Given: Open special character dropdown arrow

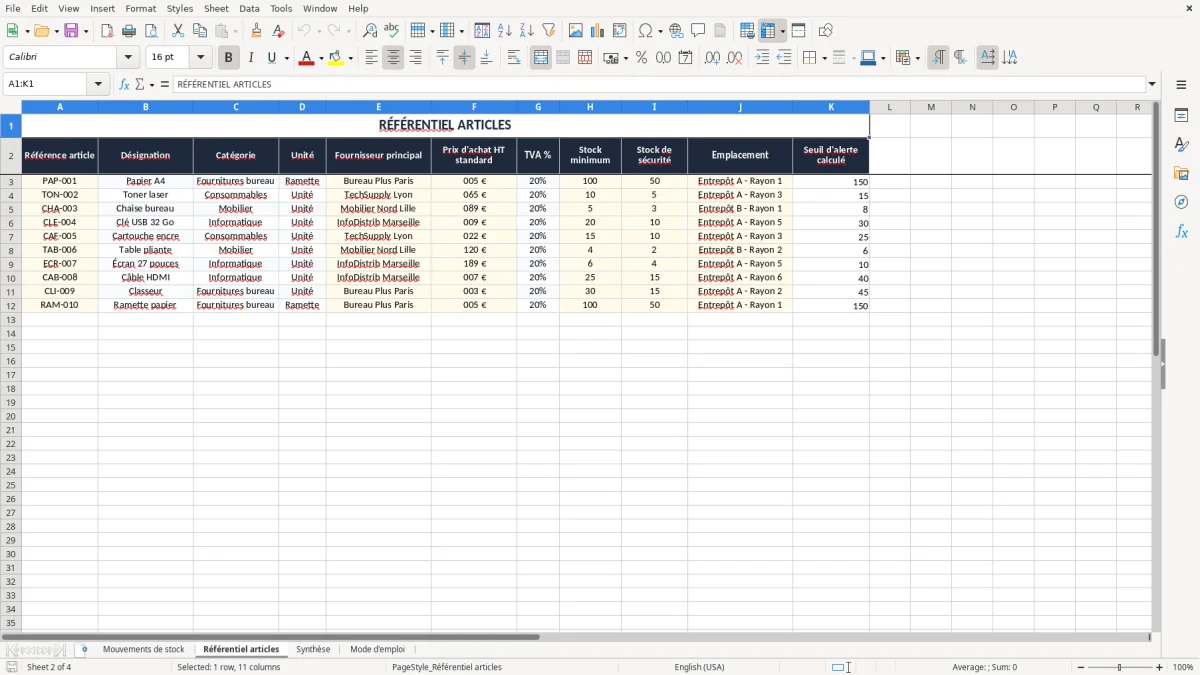Looking at the screenshot, I should coord(660,31).
